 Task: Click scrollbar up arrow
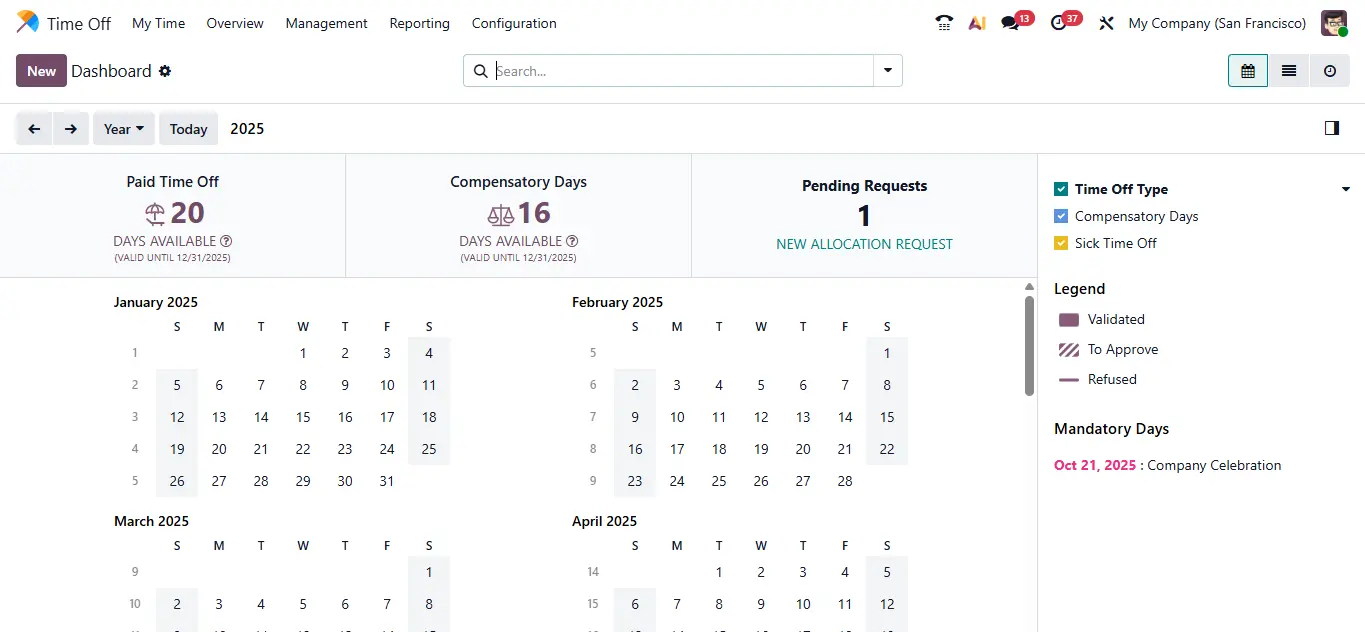(x=1030, y=286)
